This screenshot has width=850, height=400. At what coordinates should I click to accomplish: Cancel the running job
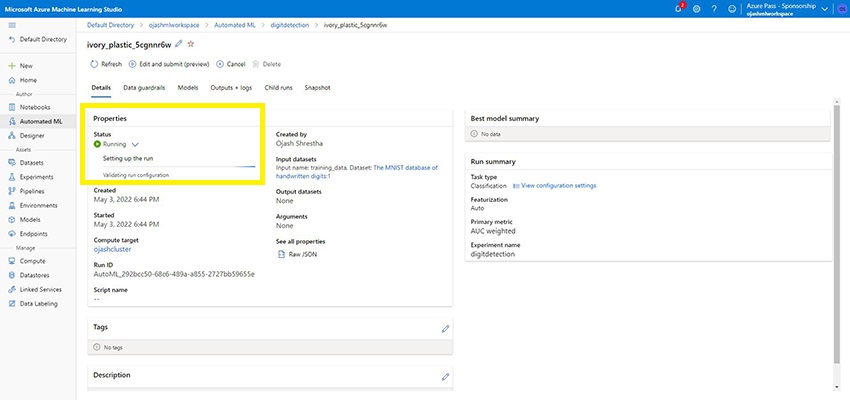[x=231, y=64]
